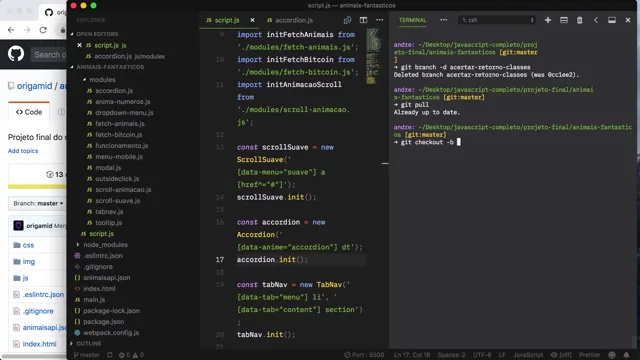Create a new terminal with plus icon

(548, 20)
